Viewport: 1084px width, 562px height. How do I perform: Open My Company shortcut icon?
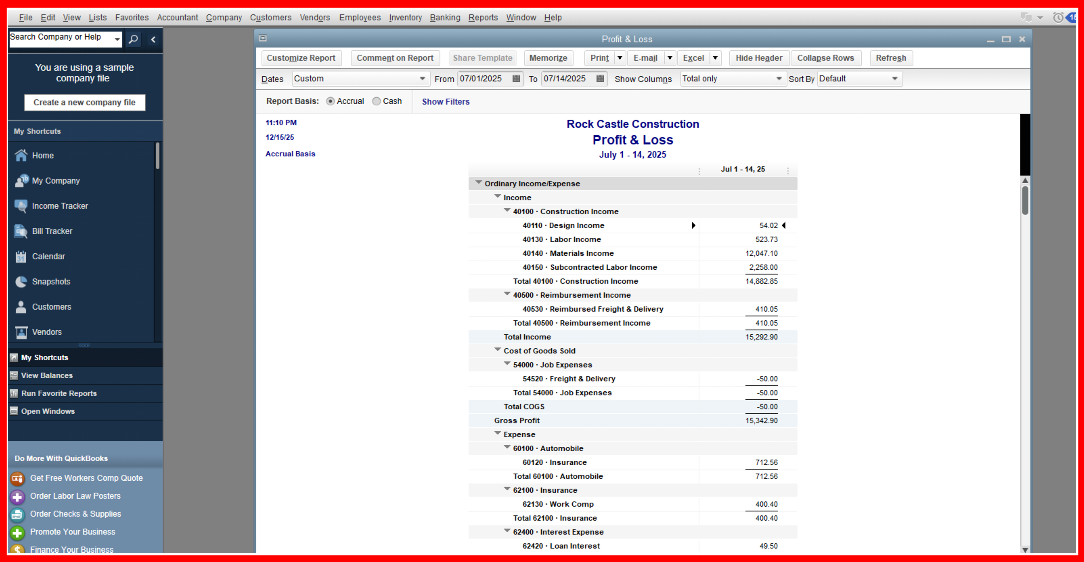(x=21, y=180)
